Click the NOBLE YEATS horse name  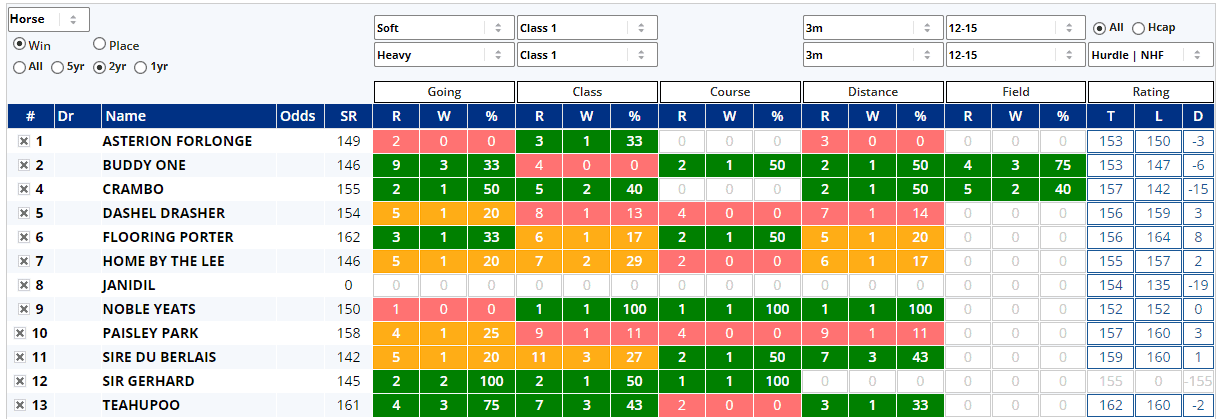[x=149, y=310]
